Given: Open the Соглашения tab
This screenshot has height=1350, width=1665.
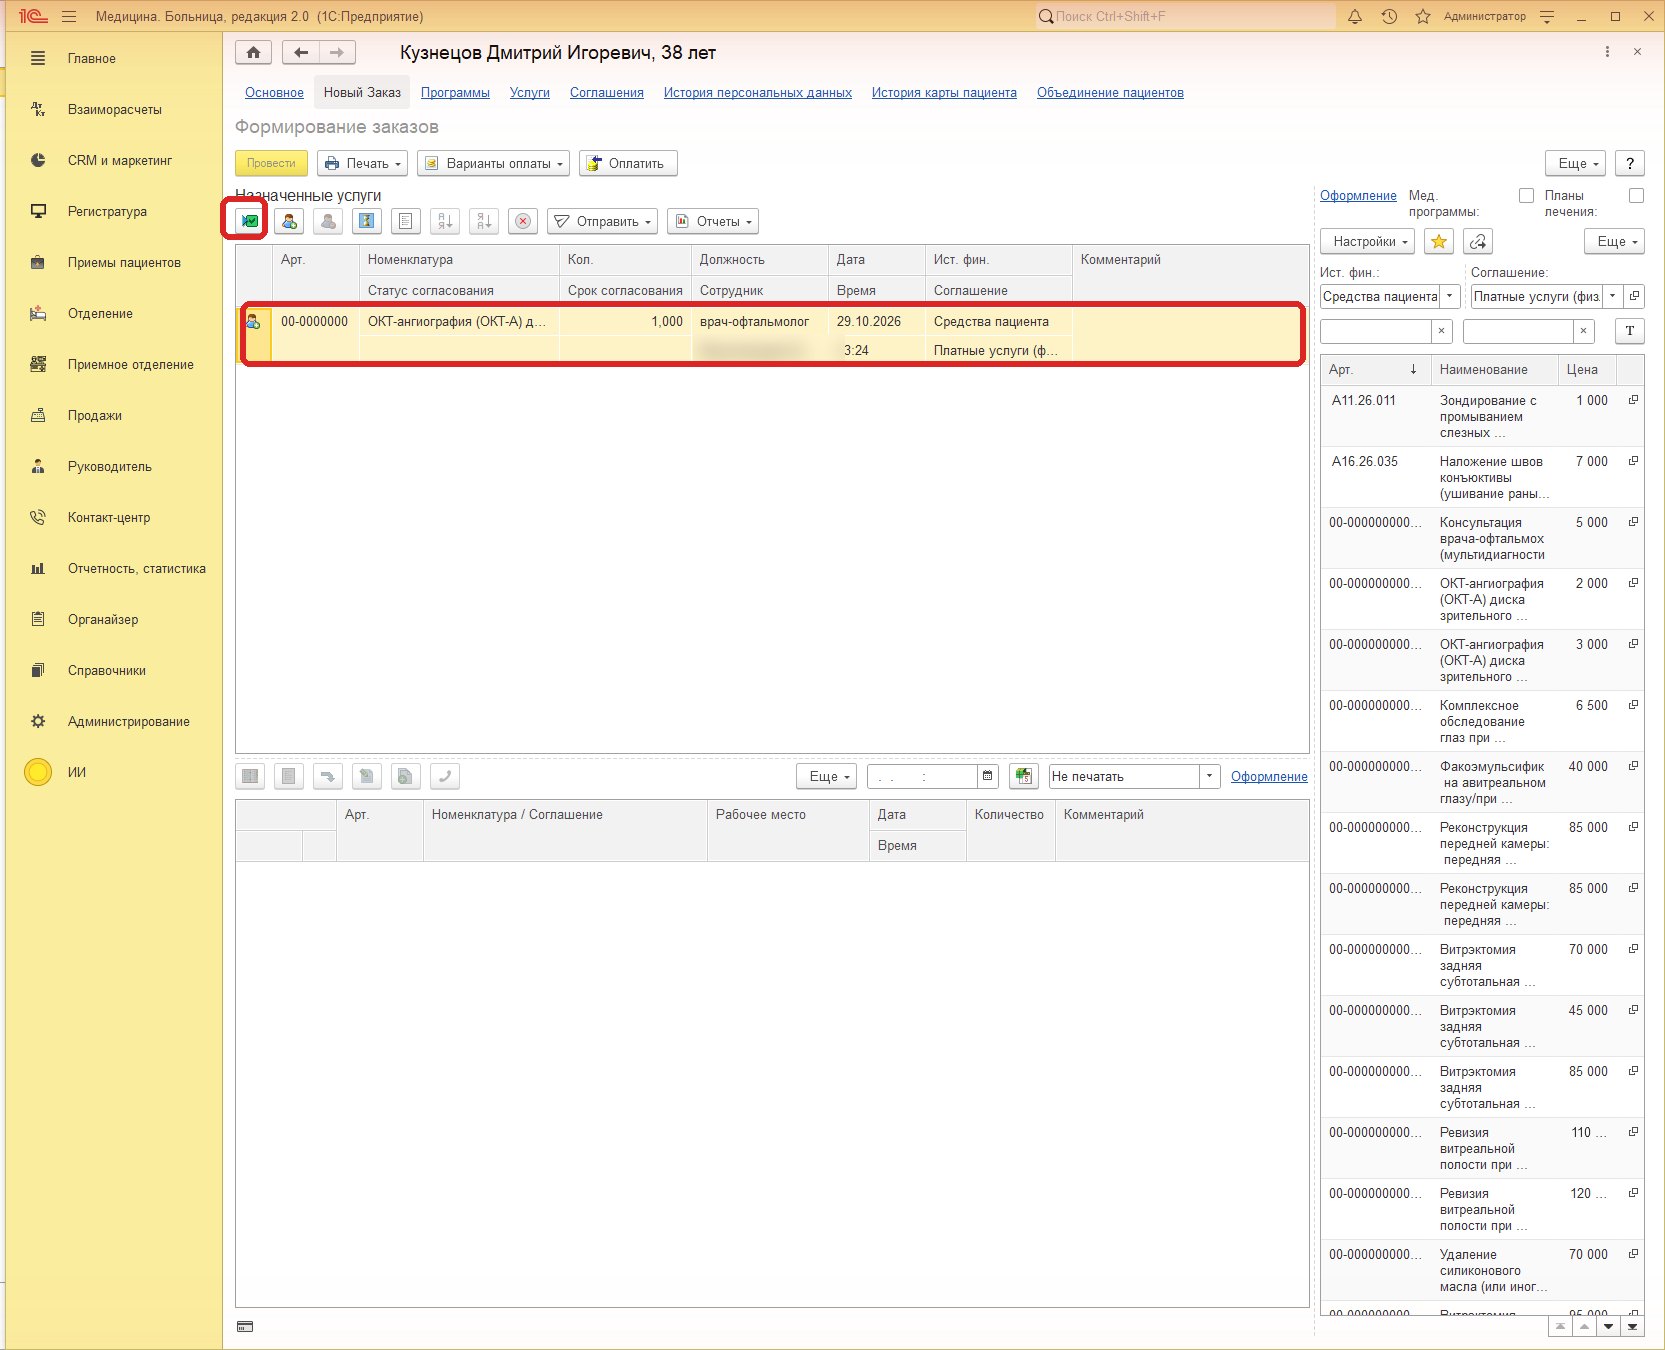Looking at the screenshot, I should tap(607, 92).
